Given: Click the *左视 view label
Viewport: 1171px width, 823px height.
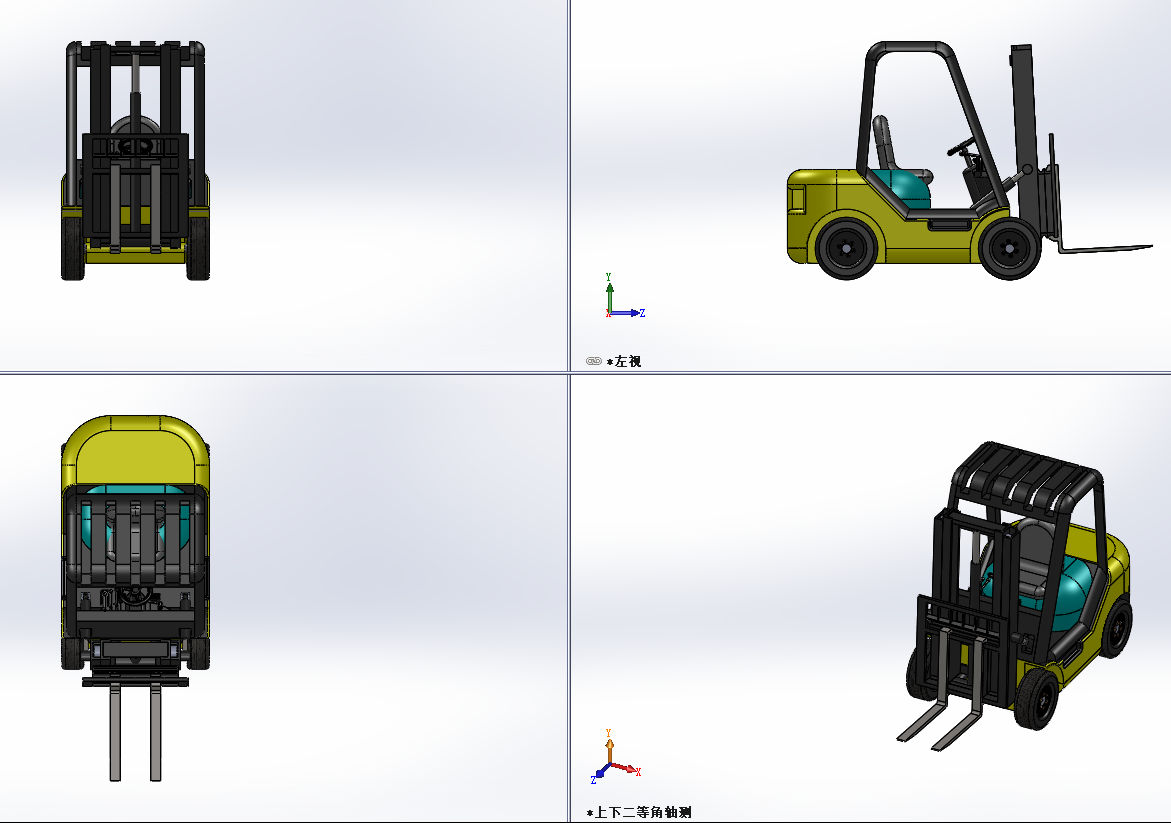Looking at the screenshot, I should (624, 361).
